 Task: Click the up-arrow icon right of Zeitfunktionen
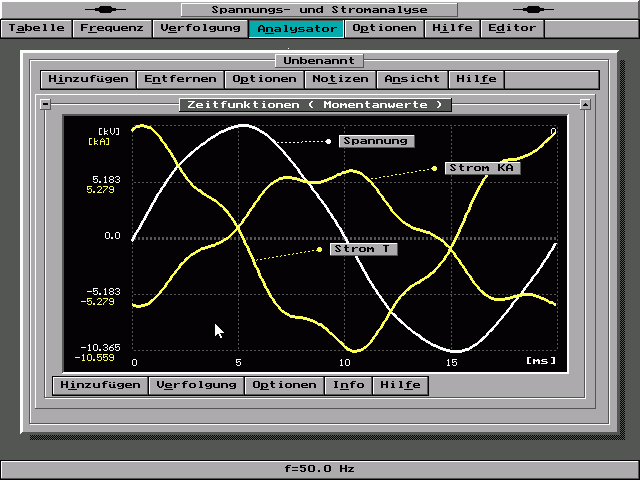tap(585, 104)
